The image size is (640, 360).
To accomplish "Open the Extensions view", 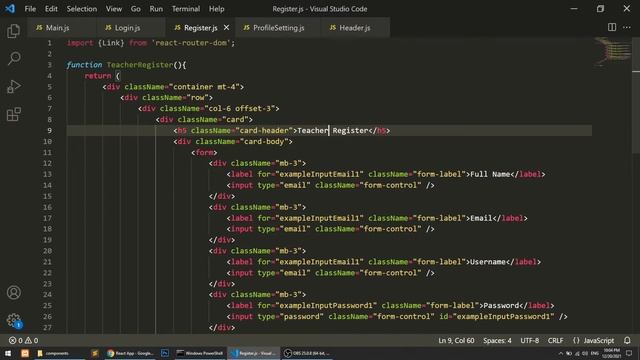I will pyautogui.click(x=13, y=114).
